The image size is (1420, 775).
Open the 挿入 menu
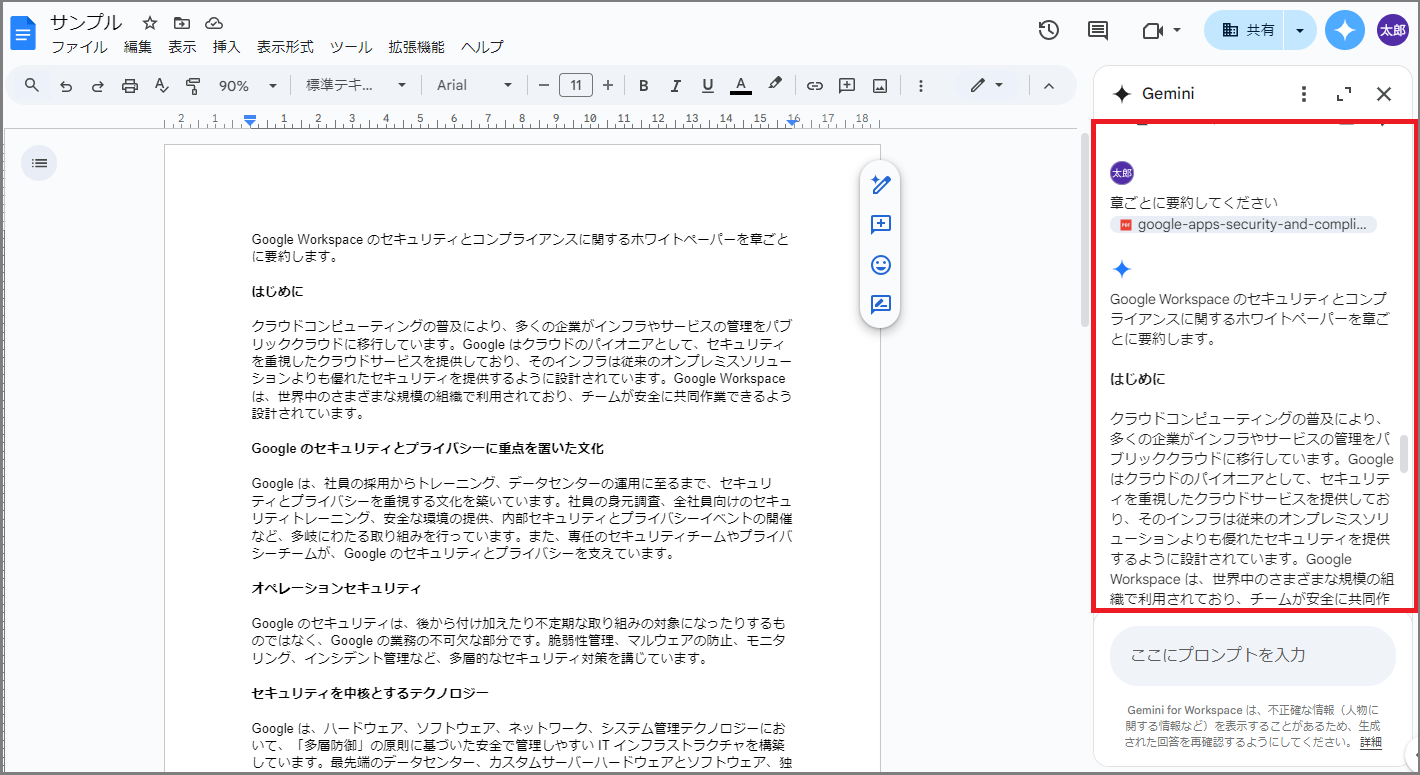pyautogui.click(x=227, y=47)
